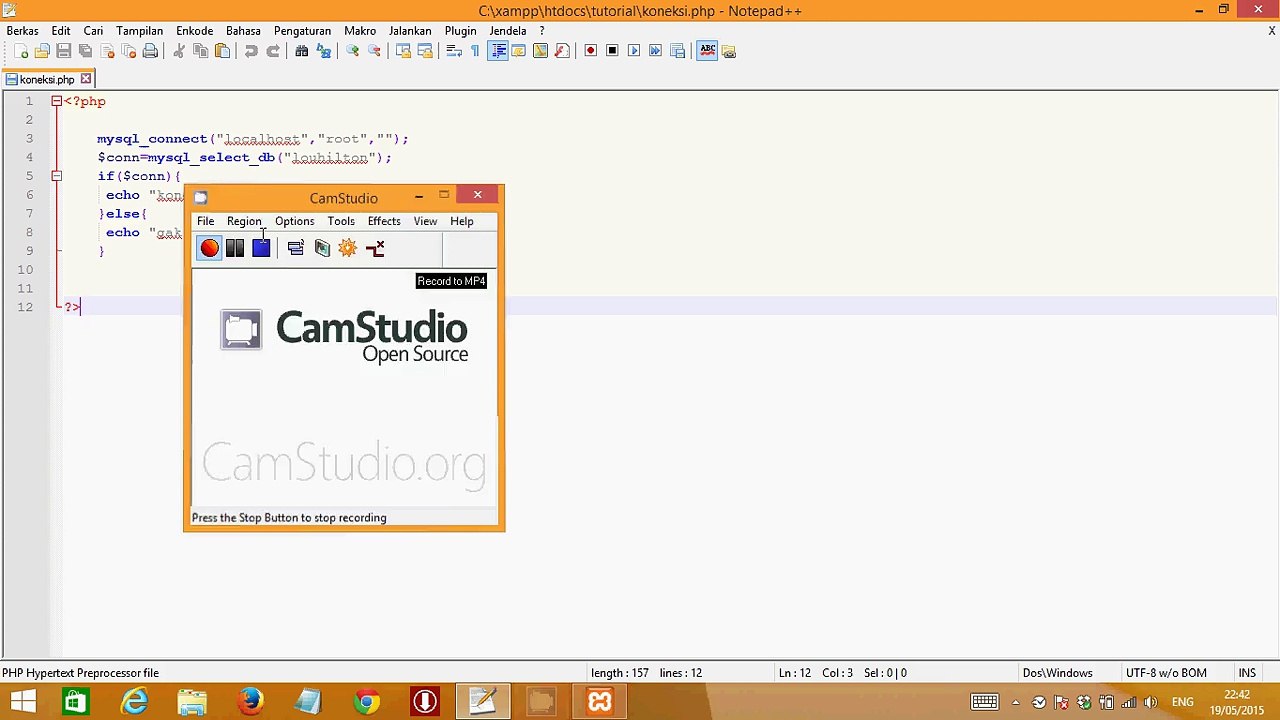Toggle Synchronize Horizontal Scrolling icon
Viewport: 1280px width, 720px height.
(425, 51)
